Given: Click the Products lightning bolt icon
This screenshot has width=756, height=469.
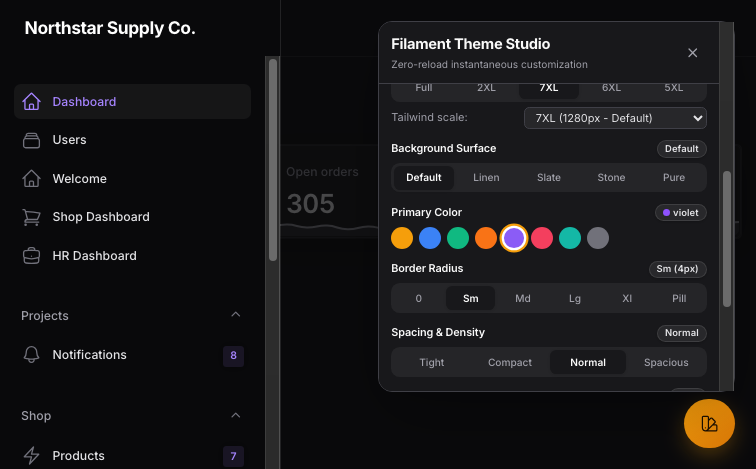Looking at the screenshot, I should 31,456.
